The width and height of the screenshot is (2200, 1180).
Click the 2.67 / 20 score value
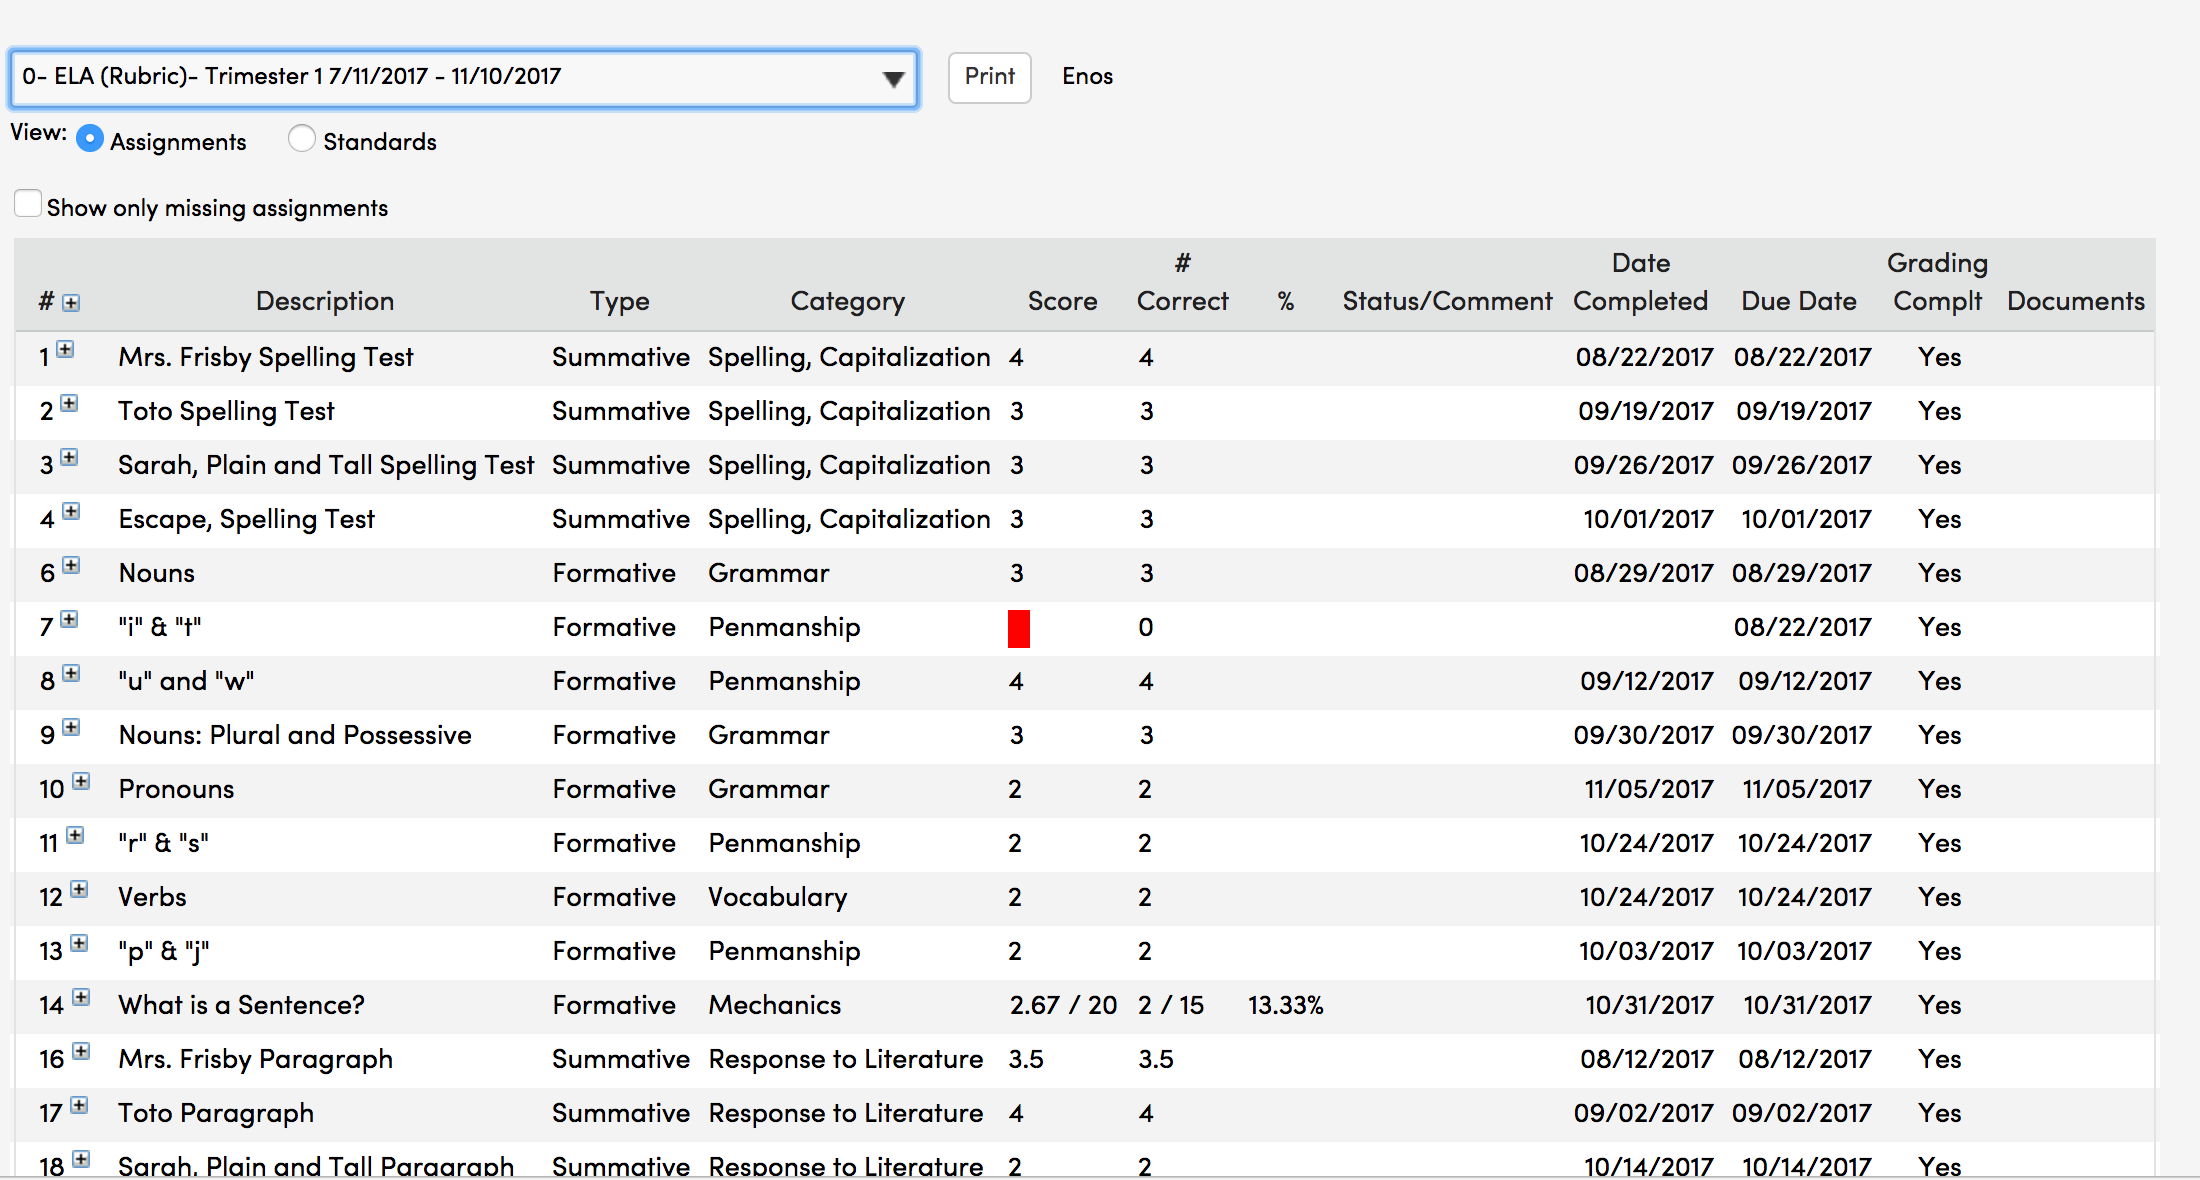coord(1063,1005)
